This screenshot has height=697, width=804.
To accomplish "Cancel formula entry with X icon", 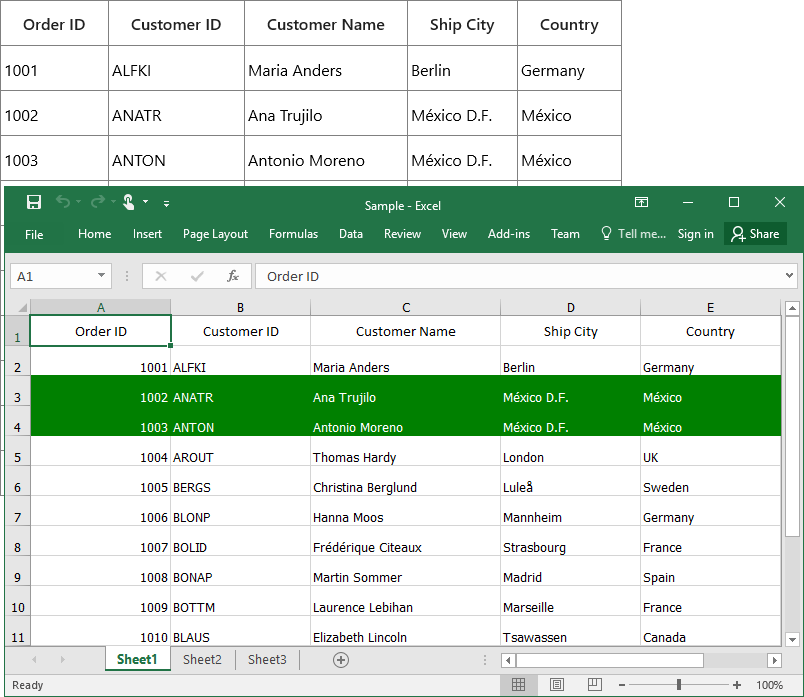I will (x=161, y=276).
